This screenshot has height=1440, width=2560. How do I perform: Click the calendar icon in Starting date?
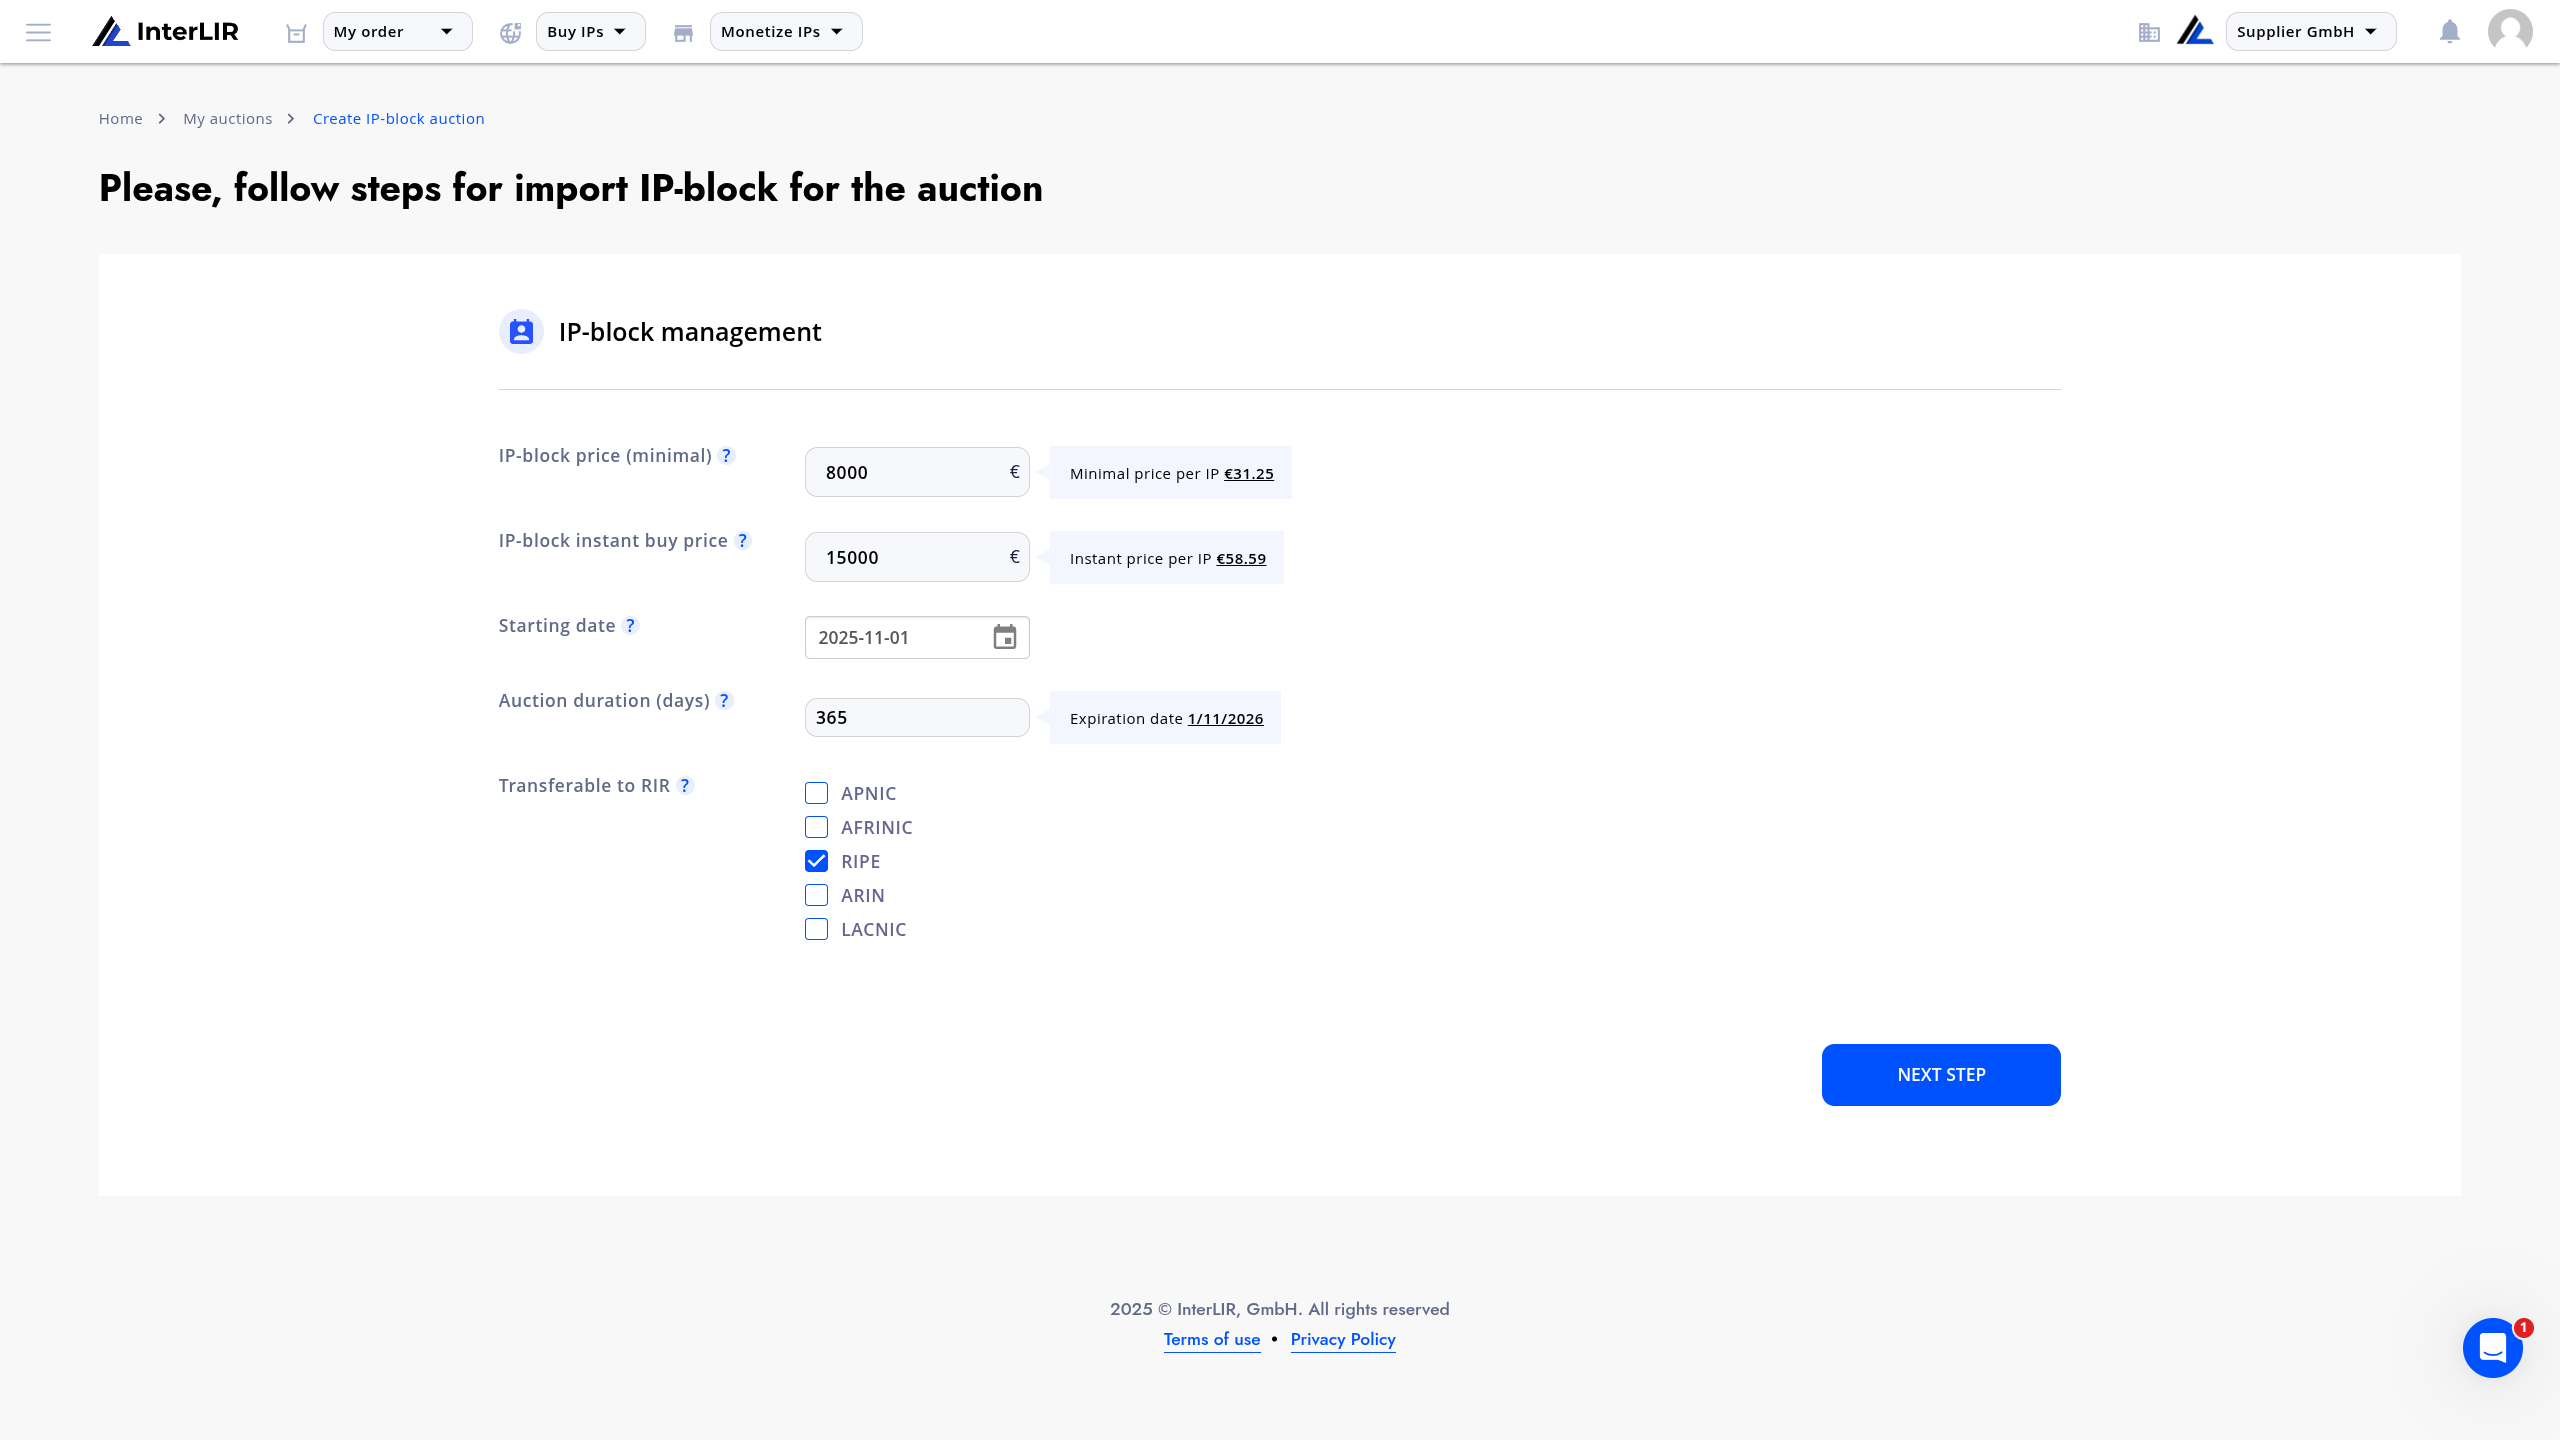(x=1005, y=637)
